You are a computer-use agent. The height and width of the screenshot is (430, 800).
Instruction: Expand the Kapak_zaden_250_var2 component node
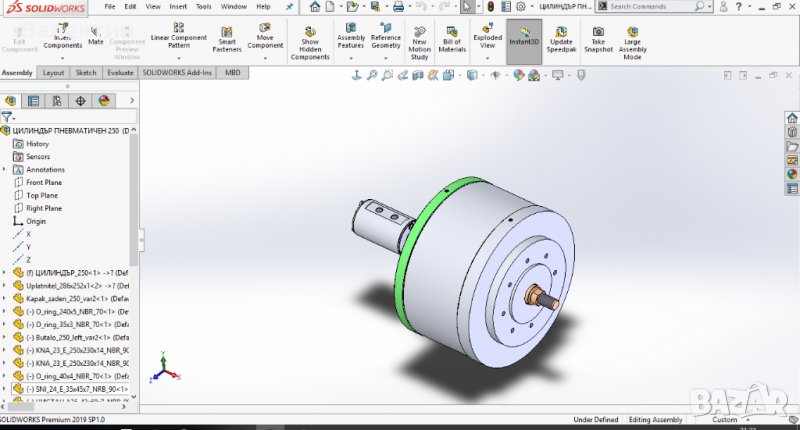coord(7,298)
